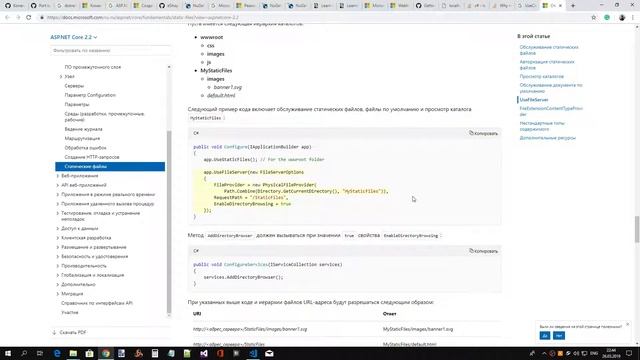This screenshot has height=360, width=640.
Task: Switch to the first GitHub browser tab
Action: (x=14, y=6)
